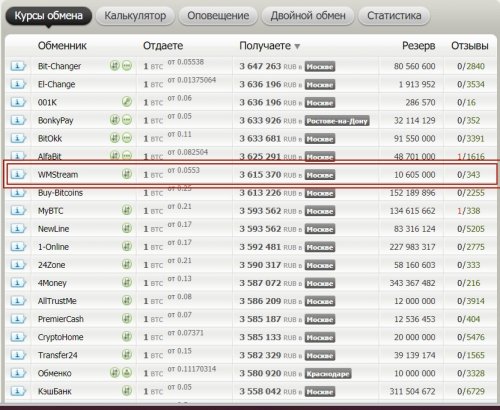500x410 pixels.
Task: Open reviews 0/3914 for AllTrustMe
Action: (x=471, y=301)
